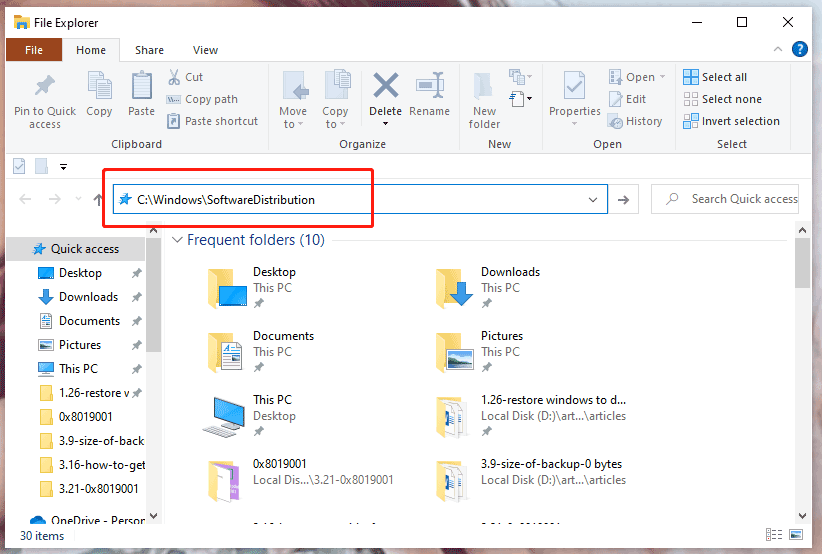Click Invert selection

tap(731, 121)
